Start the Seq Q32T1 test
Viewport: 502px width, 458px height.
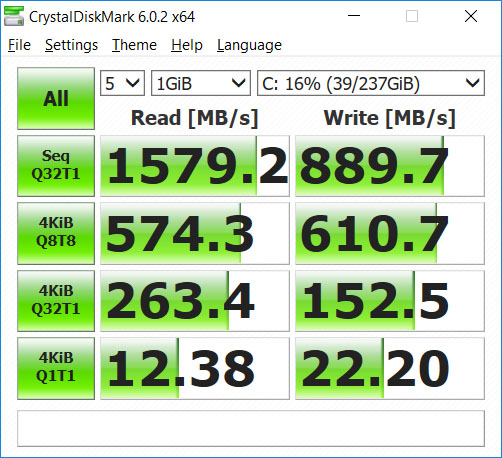(56, 166)
